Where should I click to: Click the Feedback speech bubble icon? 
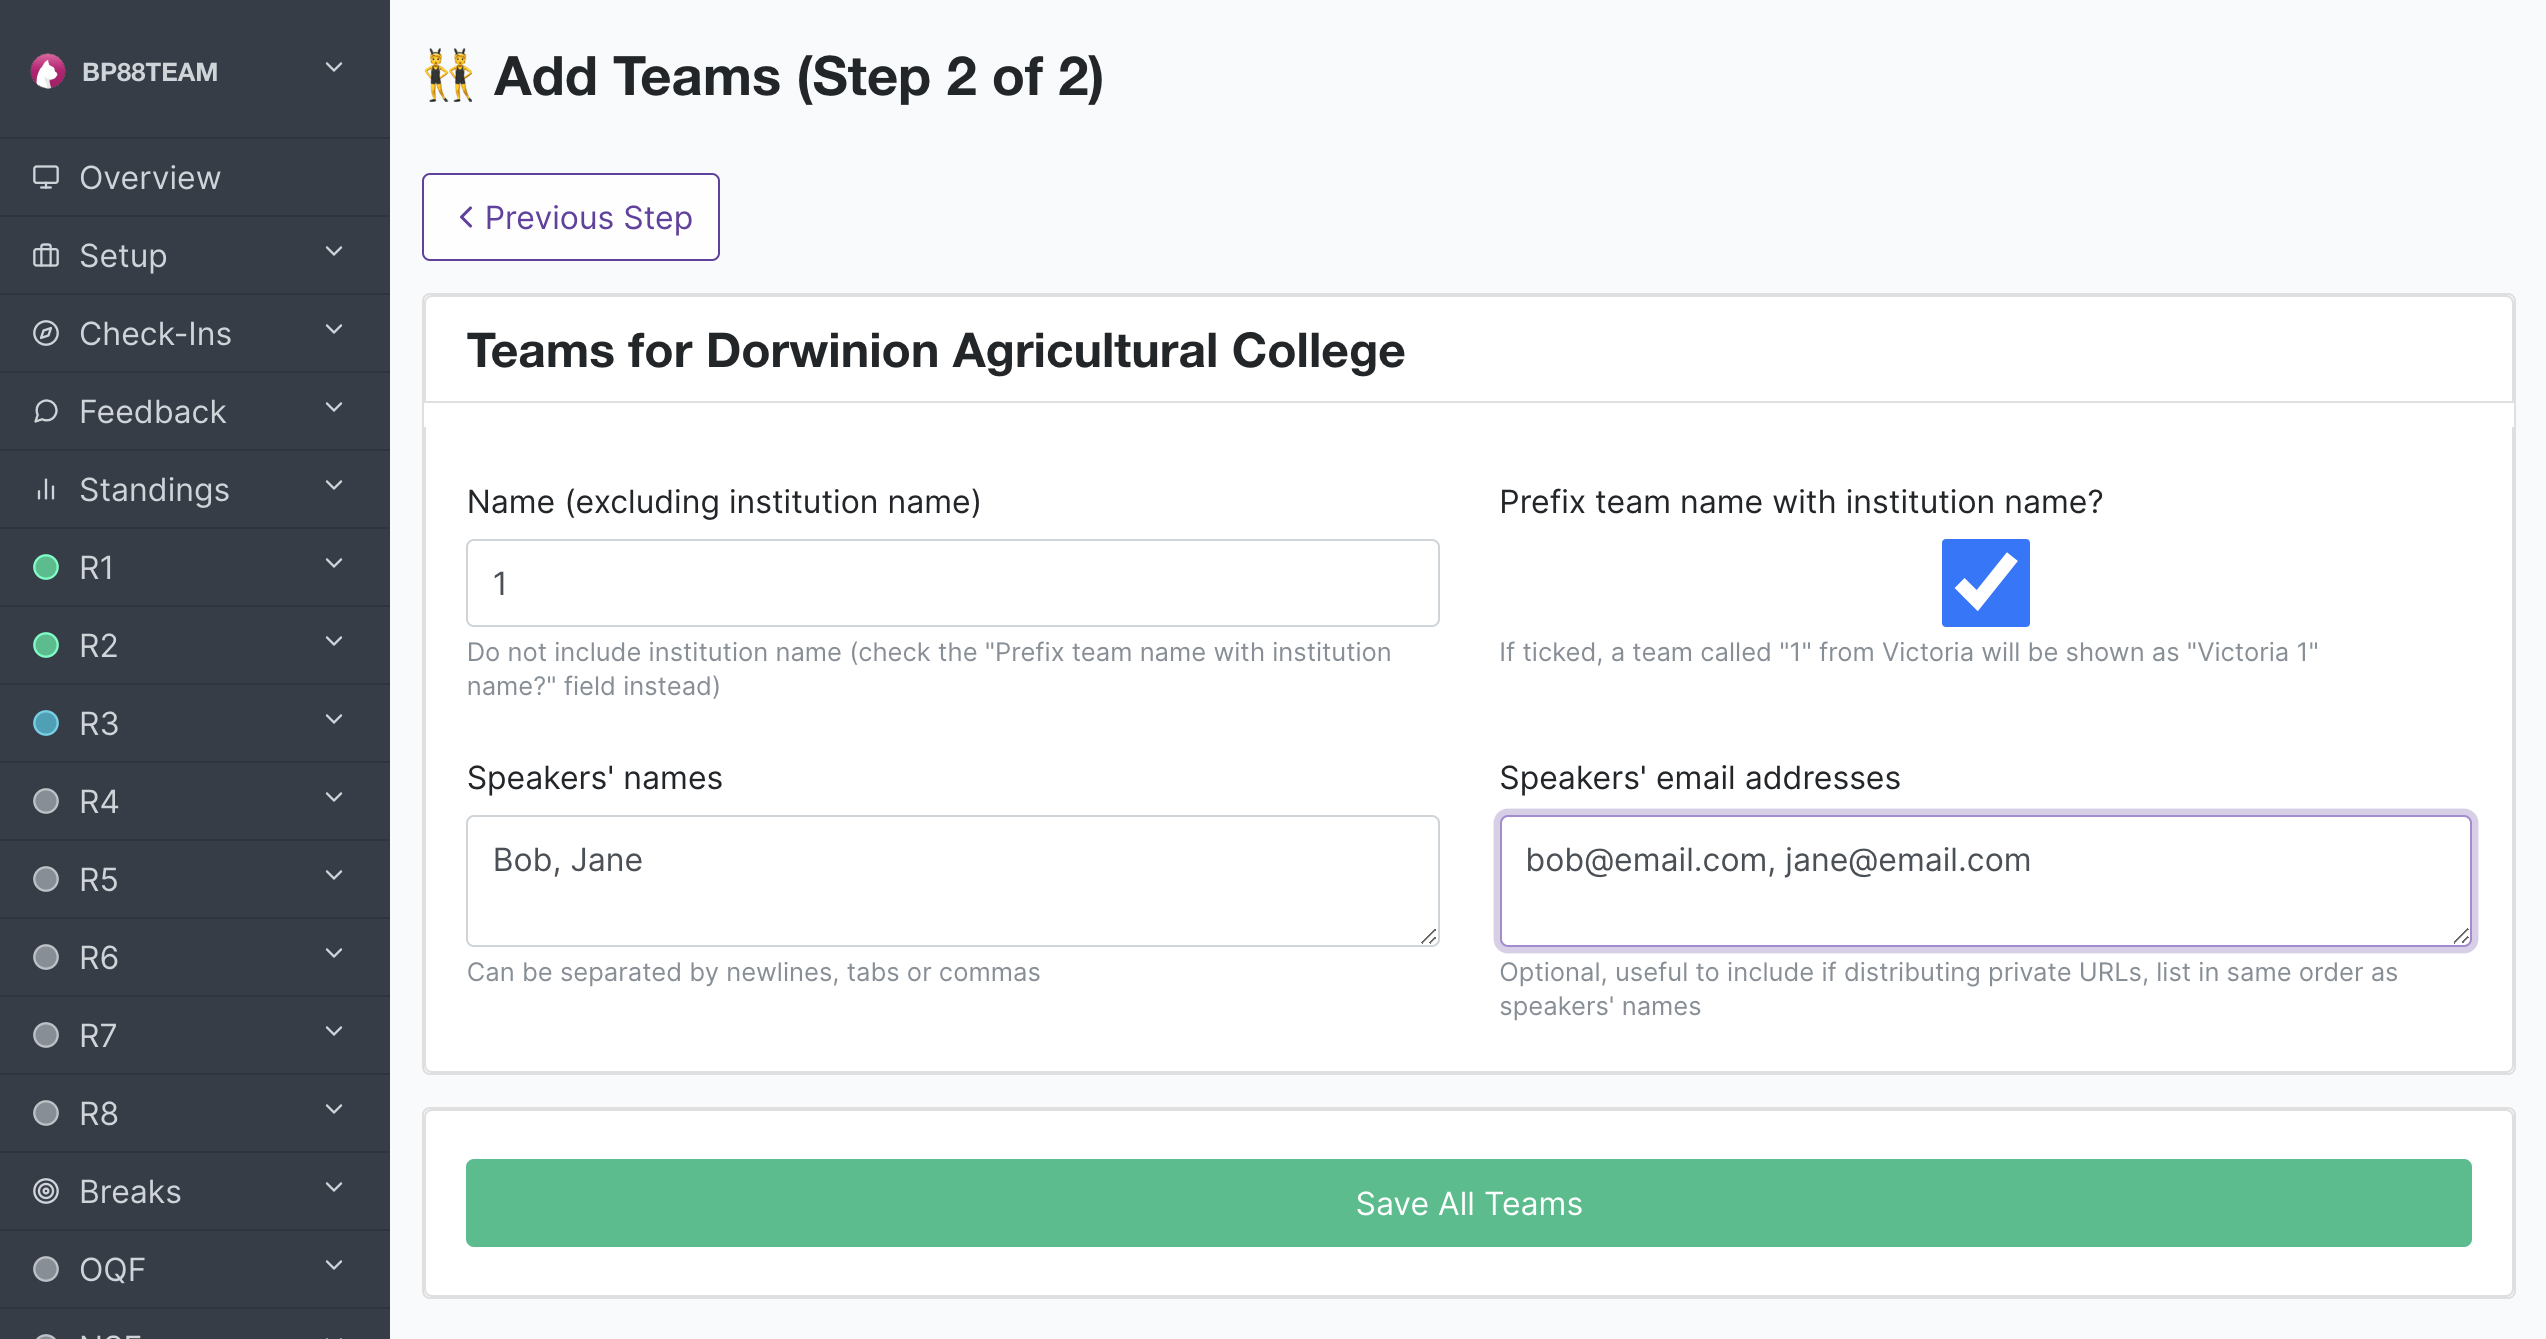tap(46, 411)
